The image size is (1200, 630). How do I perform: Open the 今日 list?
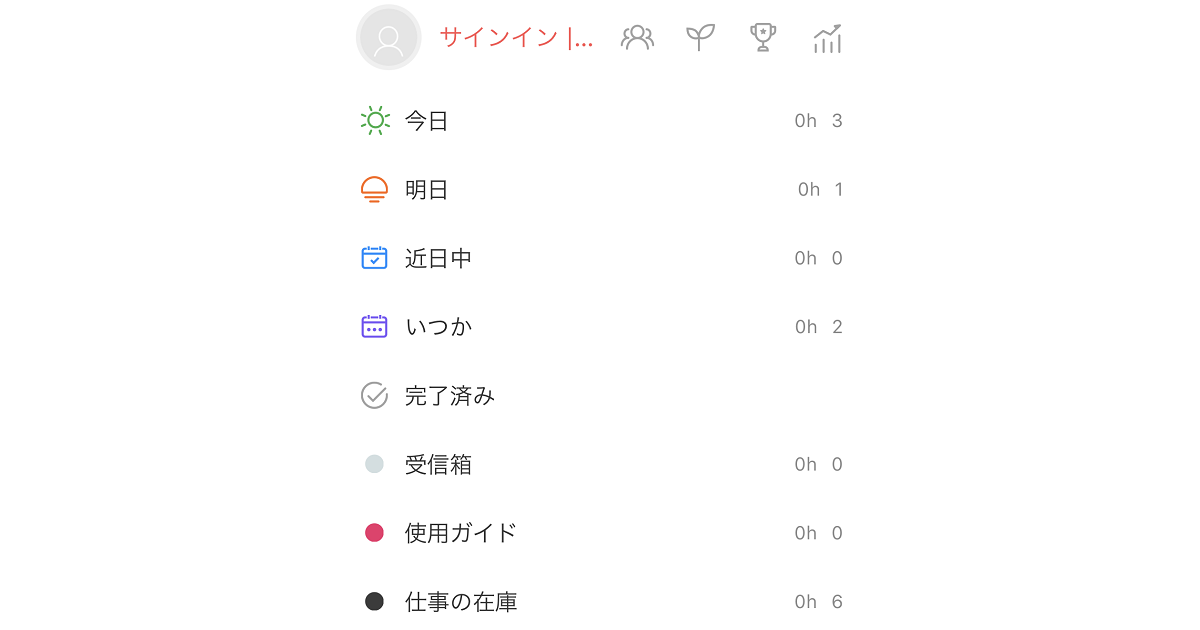(x=600, y=121)
